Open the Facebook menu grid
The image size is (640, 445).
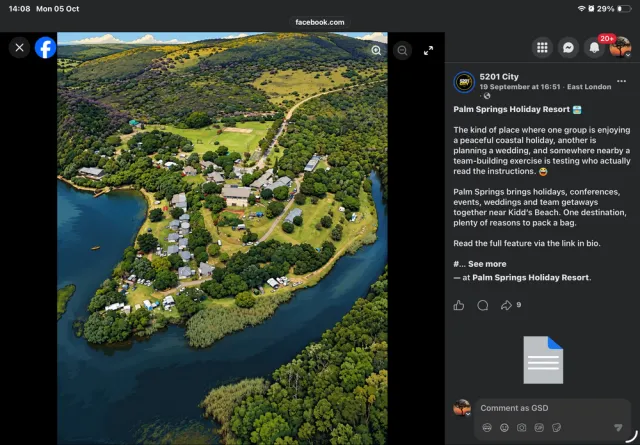click(542, 48)
